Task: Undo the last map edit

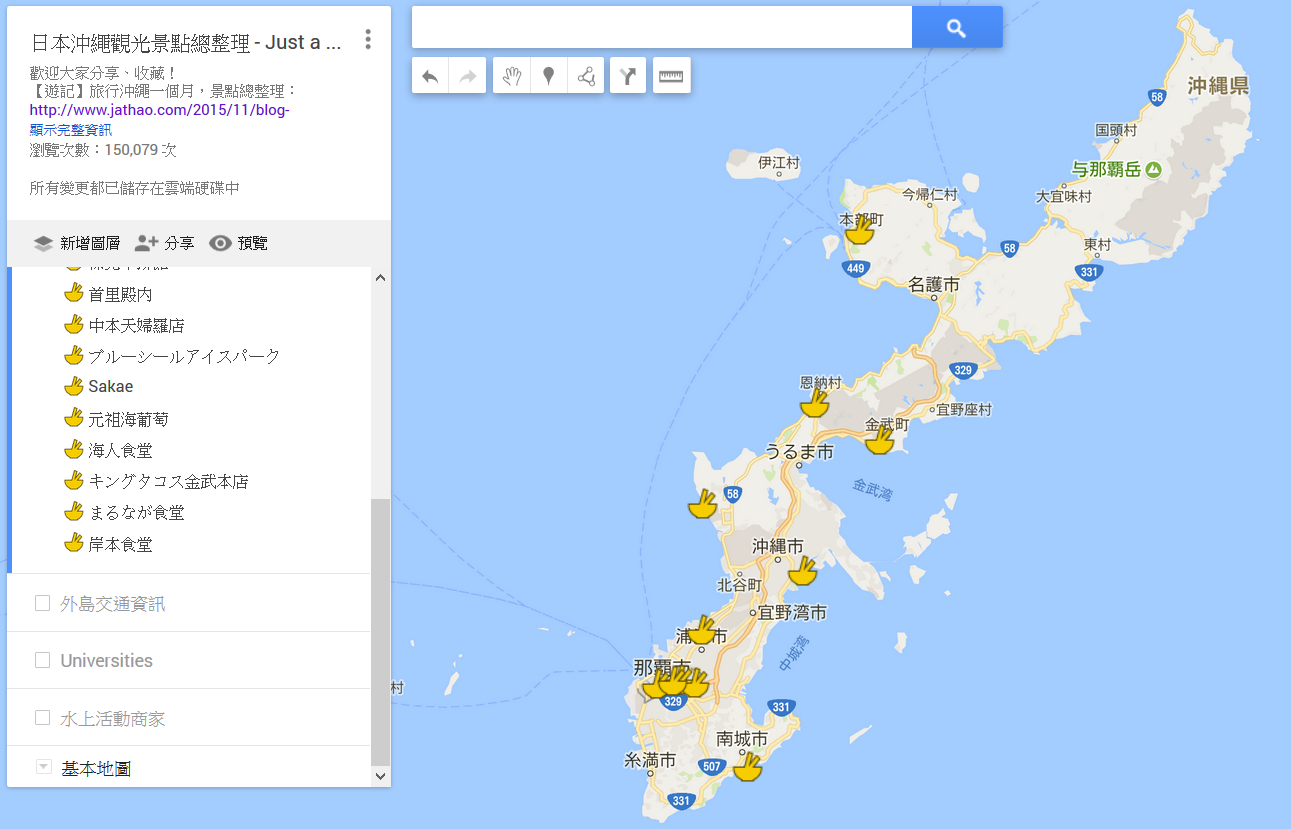Action: click(430, 75)
